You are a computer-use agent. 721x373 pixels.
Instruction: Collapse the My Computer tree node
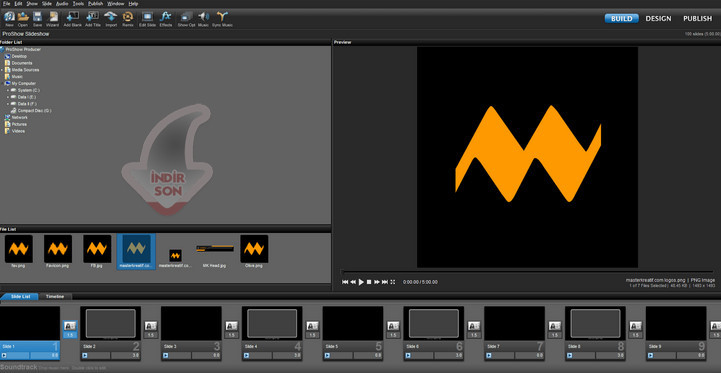(2, 84)
